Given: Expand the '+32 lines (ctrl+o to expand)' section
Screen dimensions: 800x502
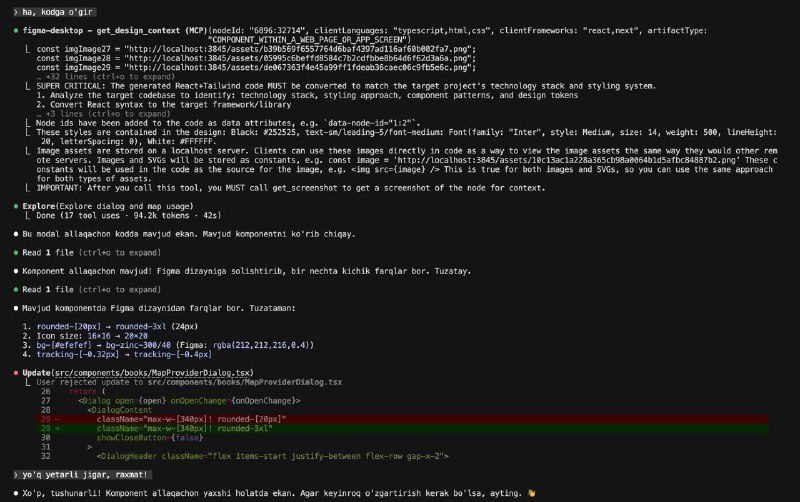Looking at the screenshot, I should [x=106, y=77].
